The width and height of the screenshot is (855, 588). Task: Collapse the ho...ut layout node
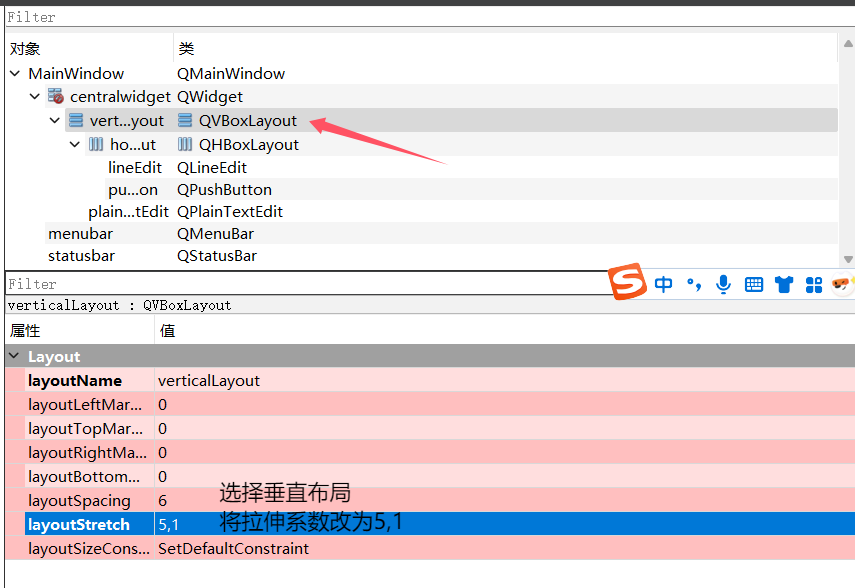pyautogui.click(x=75, y=145)
